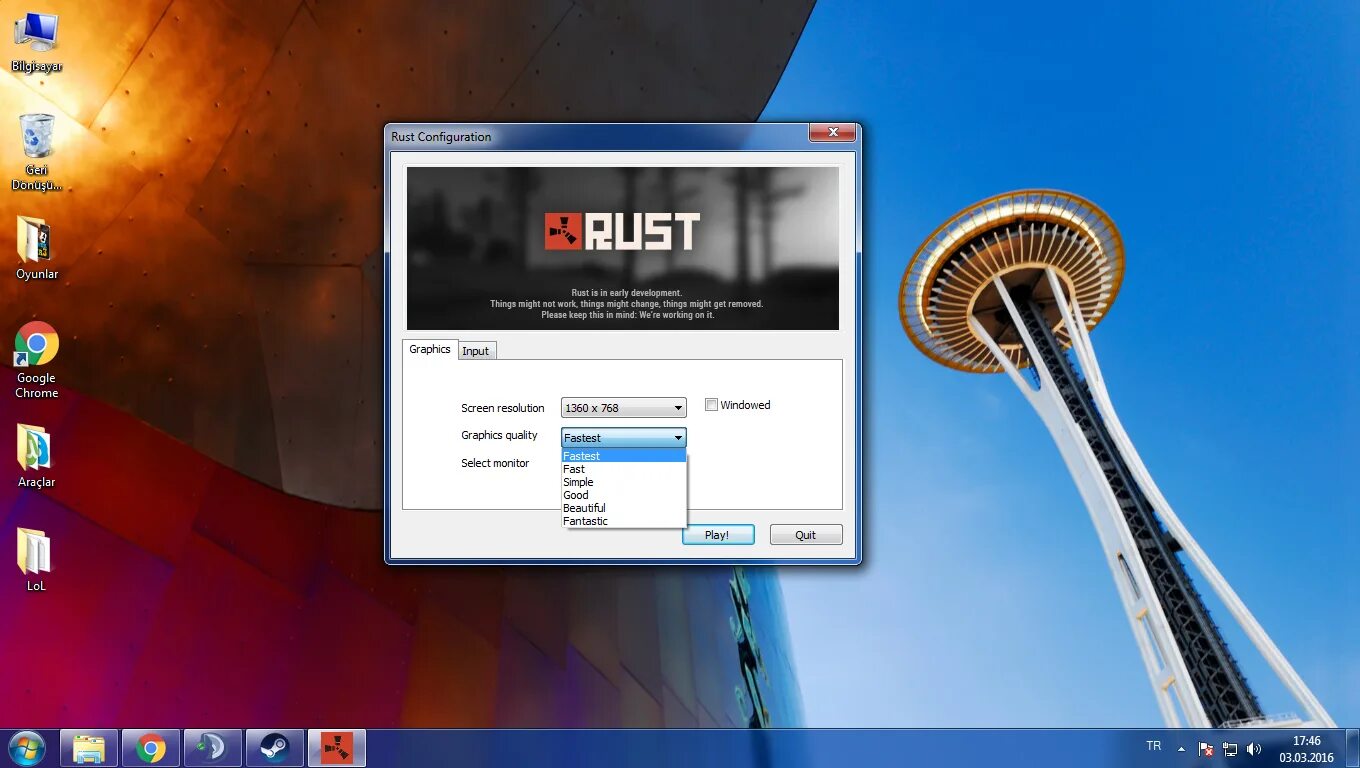
Task: Choose Fastest from the quality list
Action: (x=624, y=456)
